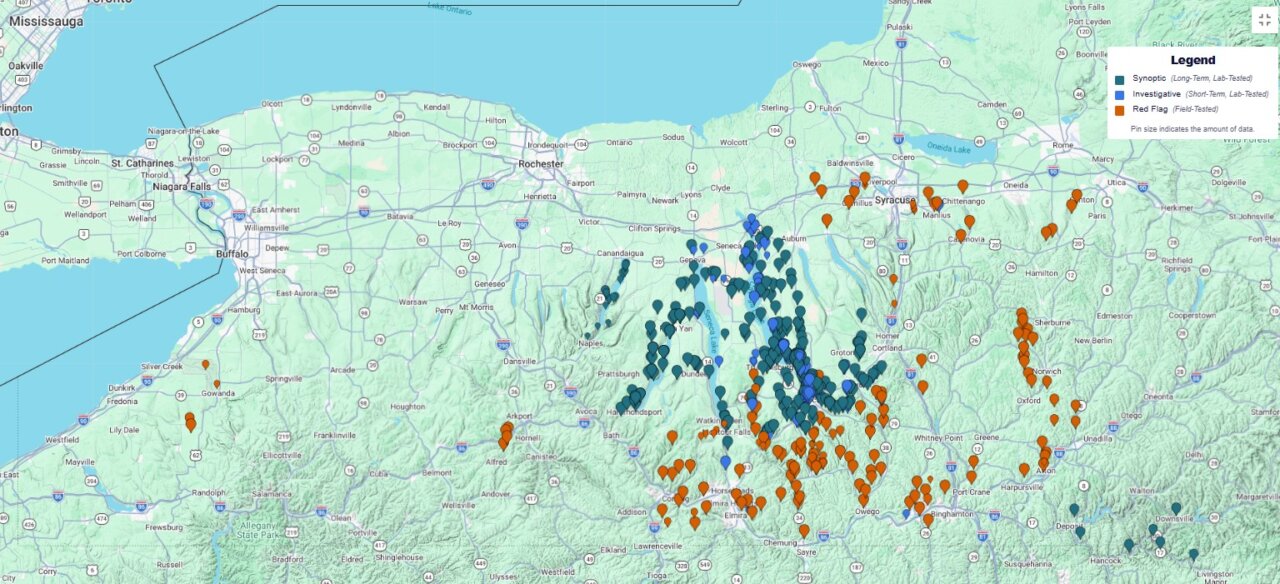Select the orange pin beside Gowanda
This screenshot has width=1280, height=584.
pos(217,383)
